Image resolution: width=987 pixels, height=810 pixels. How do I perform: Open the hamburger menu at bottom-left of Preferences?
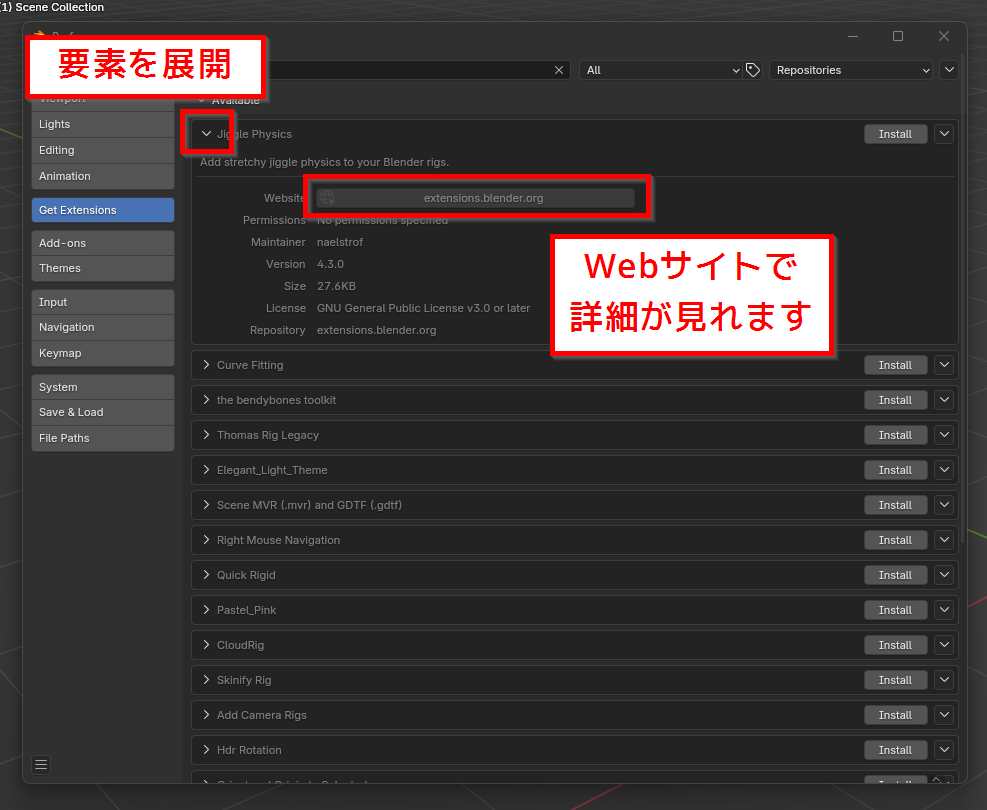(x=41, y=765)
